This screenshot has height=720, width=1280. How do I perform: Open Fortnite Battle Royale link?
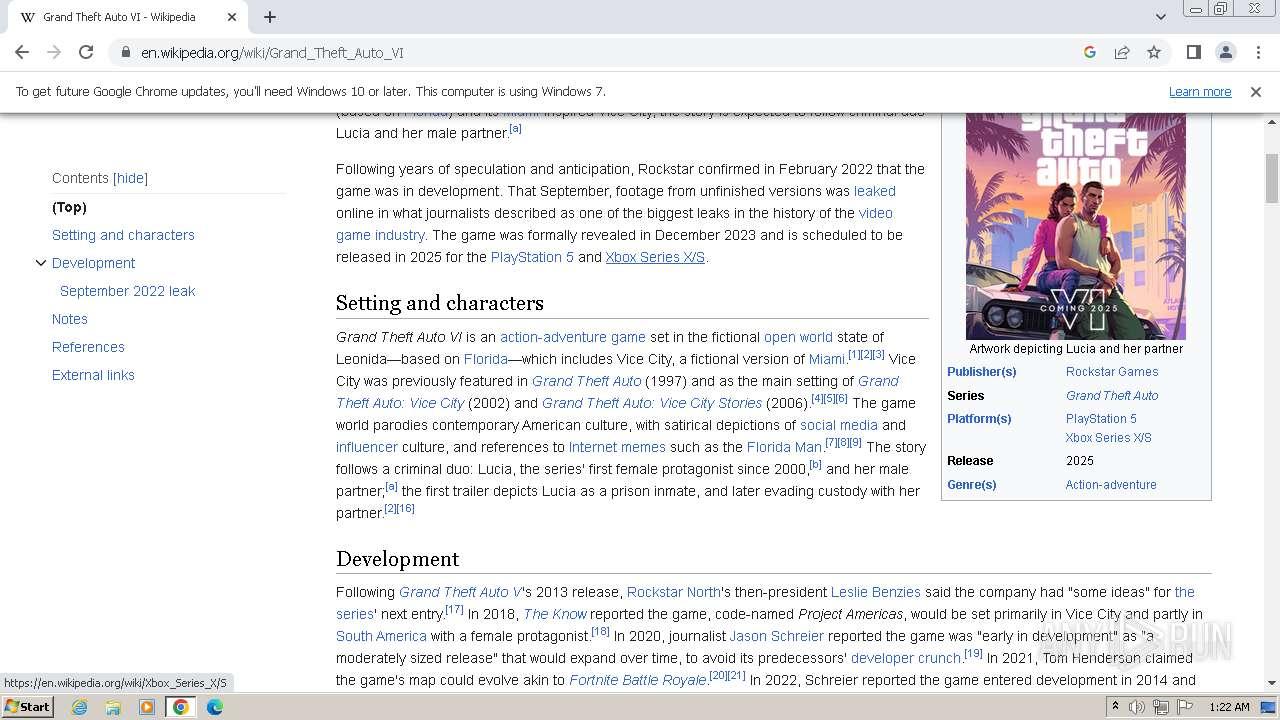[638, 680]
